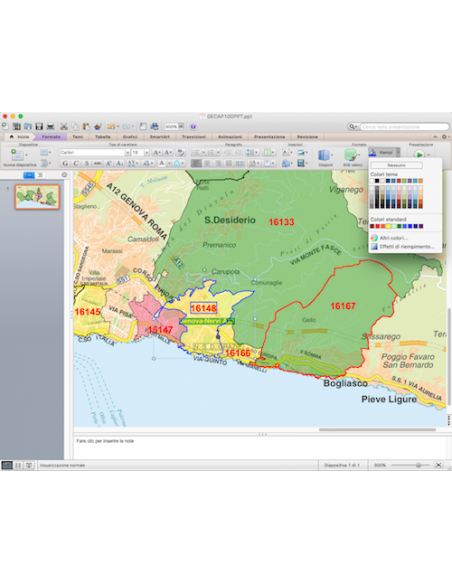Click the Nuova diapositiva icon
This screenshot has height=584, width=452.
coord(17,154)
